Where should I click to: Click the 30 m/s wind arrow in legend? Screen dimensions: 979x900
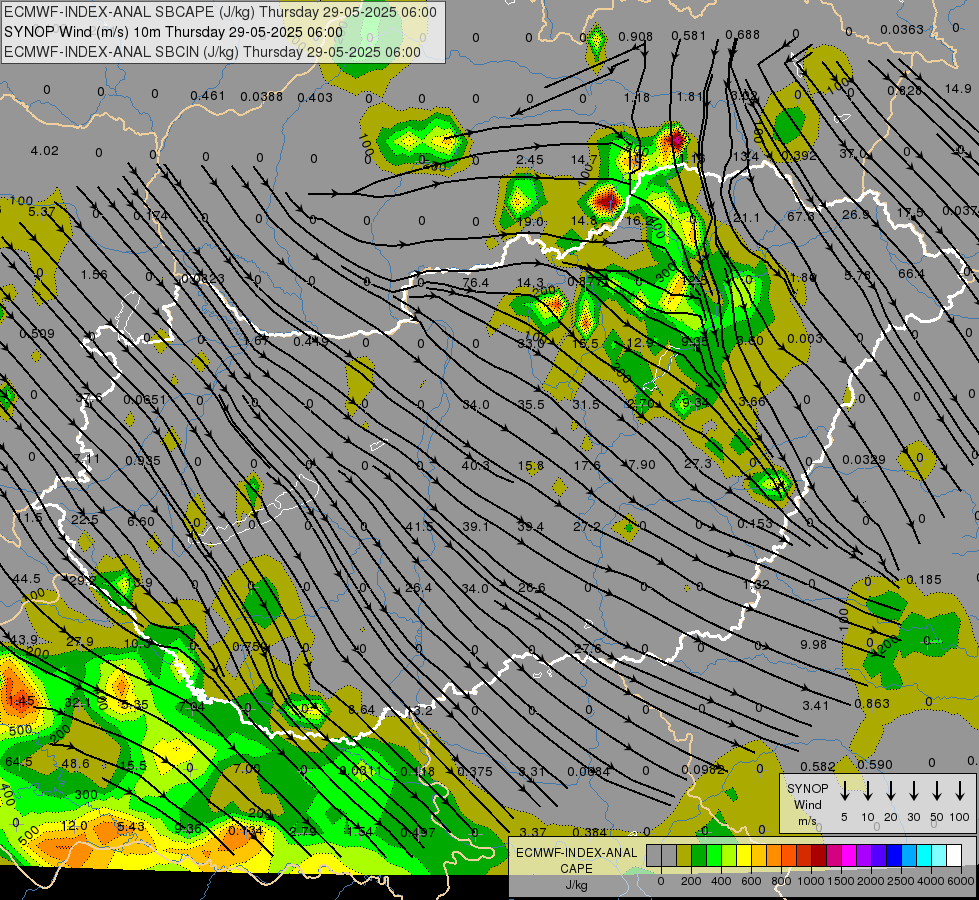[x=913, y=791]
